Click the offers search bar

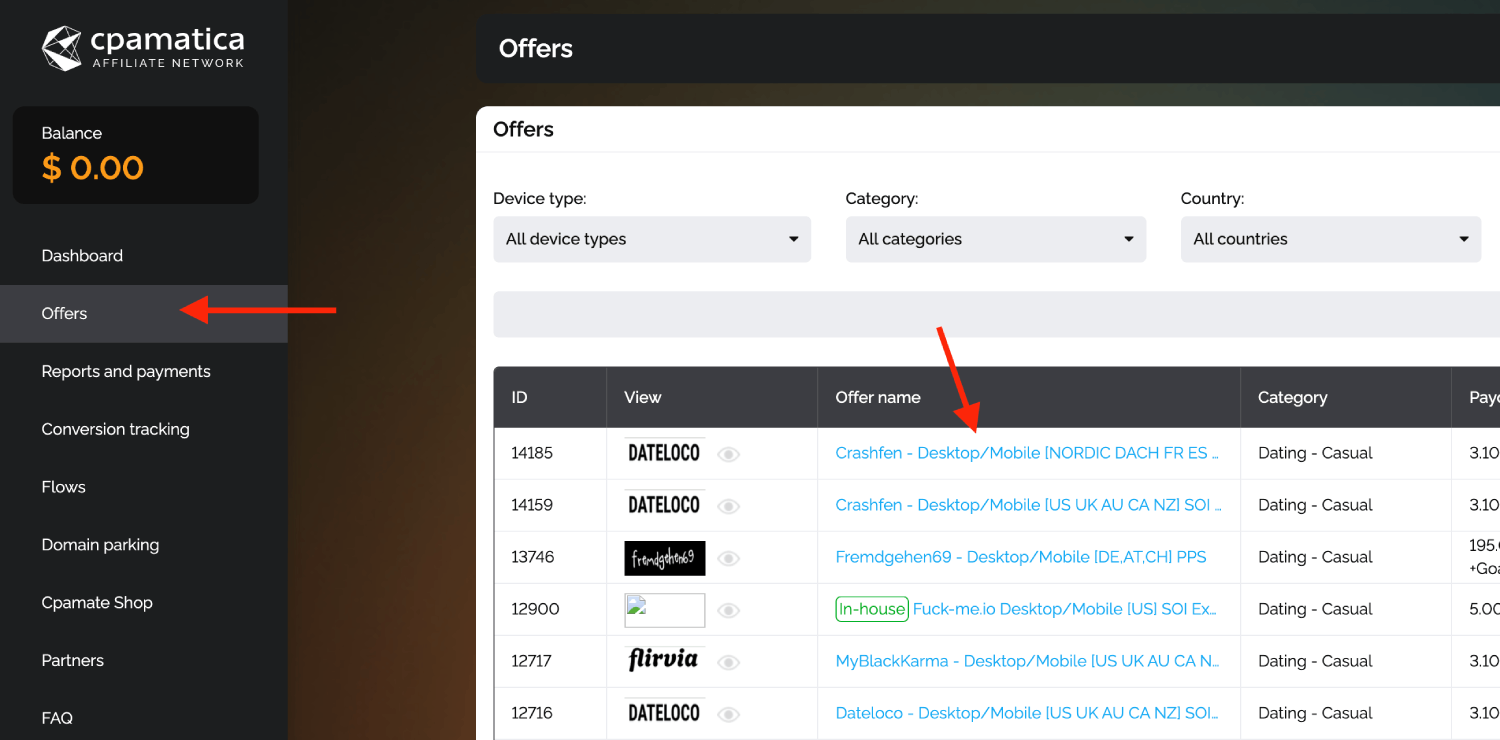tap(996, 314)
